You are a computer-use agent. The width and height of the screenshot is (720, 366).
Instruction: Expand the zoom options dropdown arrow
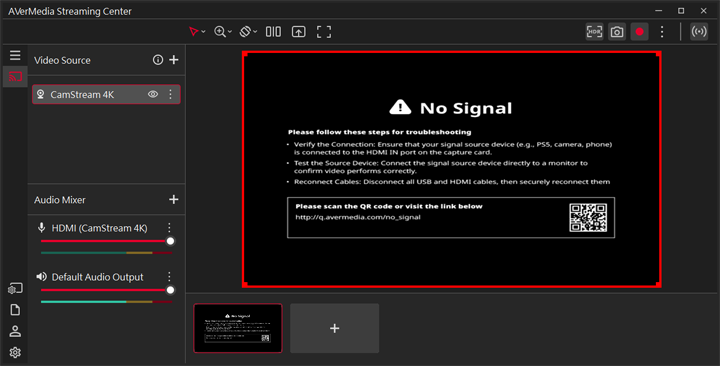point(230,32)
